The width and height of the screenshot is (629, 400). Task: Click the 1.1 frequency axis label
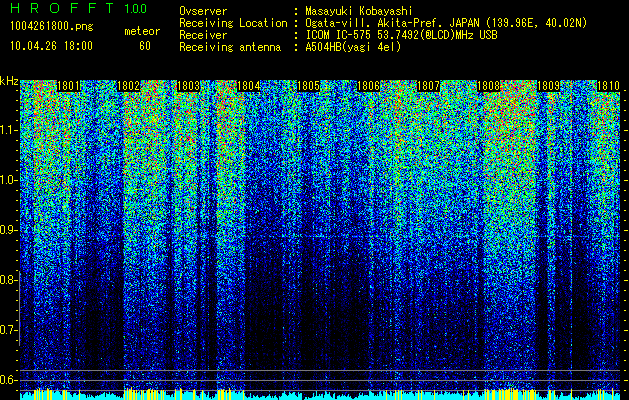coord(8,130)
